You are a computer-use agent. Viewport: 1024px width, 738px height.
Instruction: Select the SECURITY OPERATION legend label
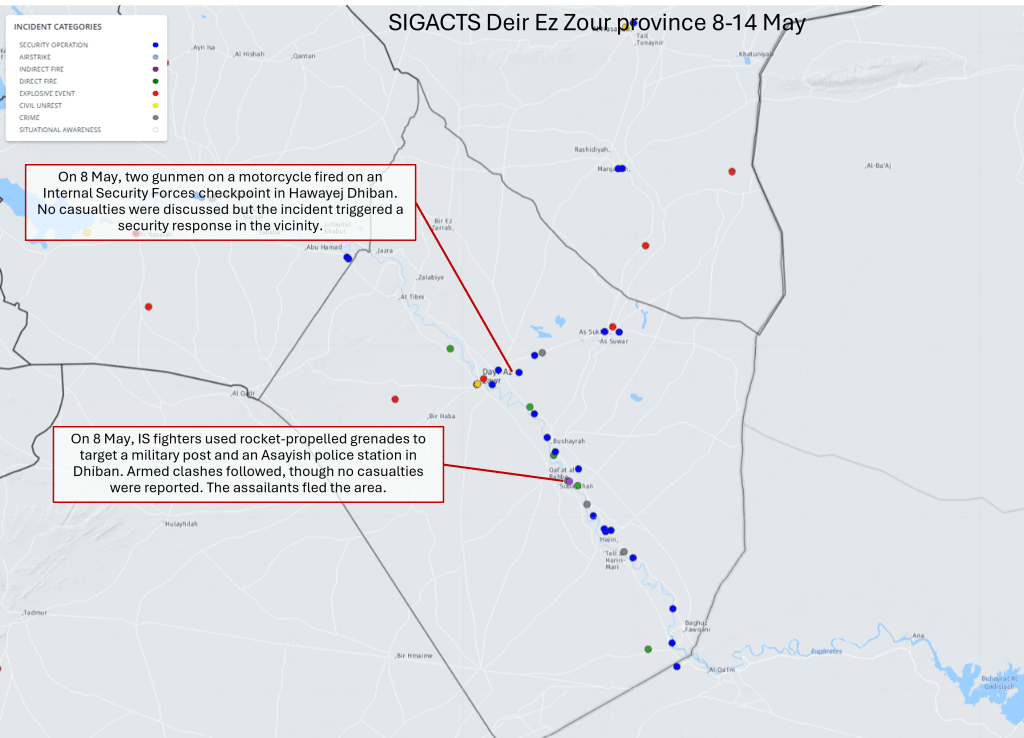[x=53, y=45]
